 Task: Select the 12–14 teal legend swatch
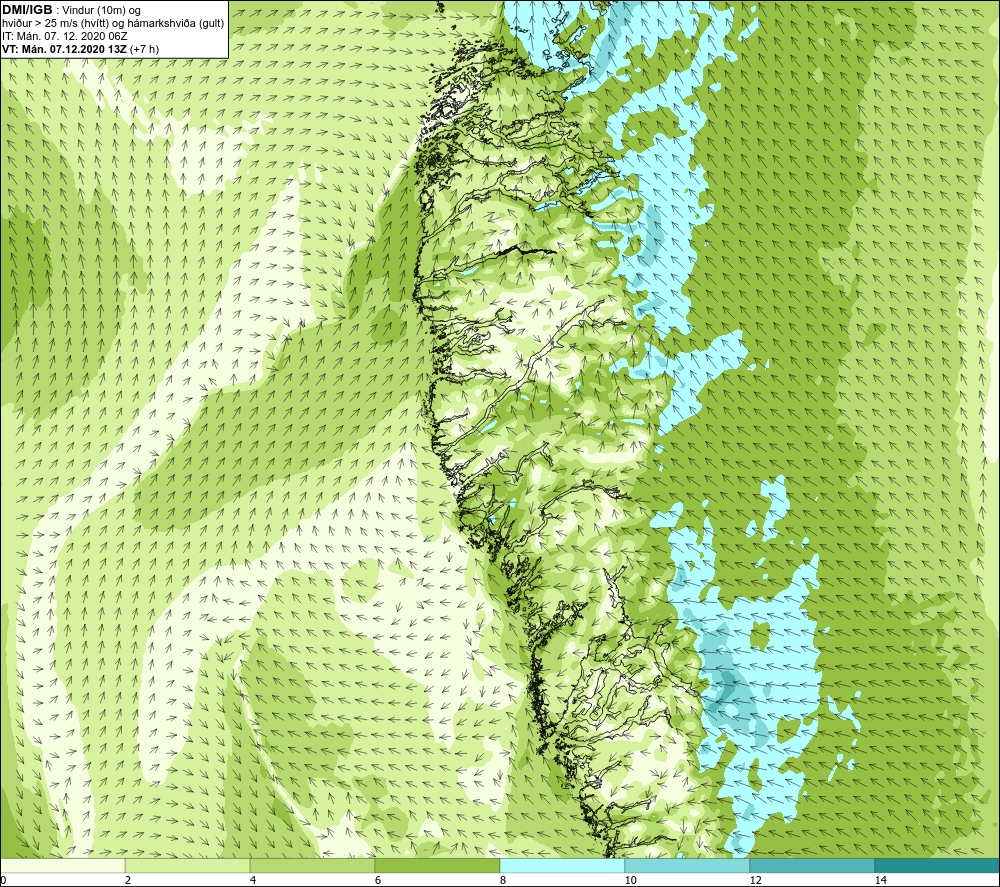point(812,865)
